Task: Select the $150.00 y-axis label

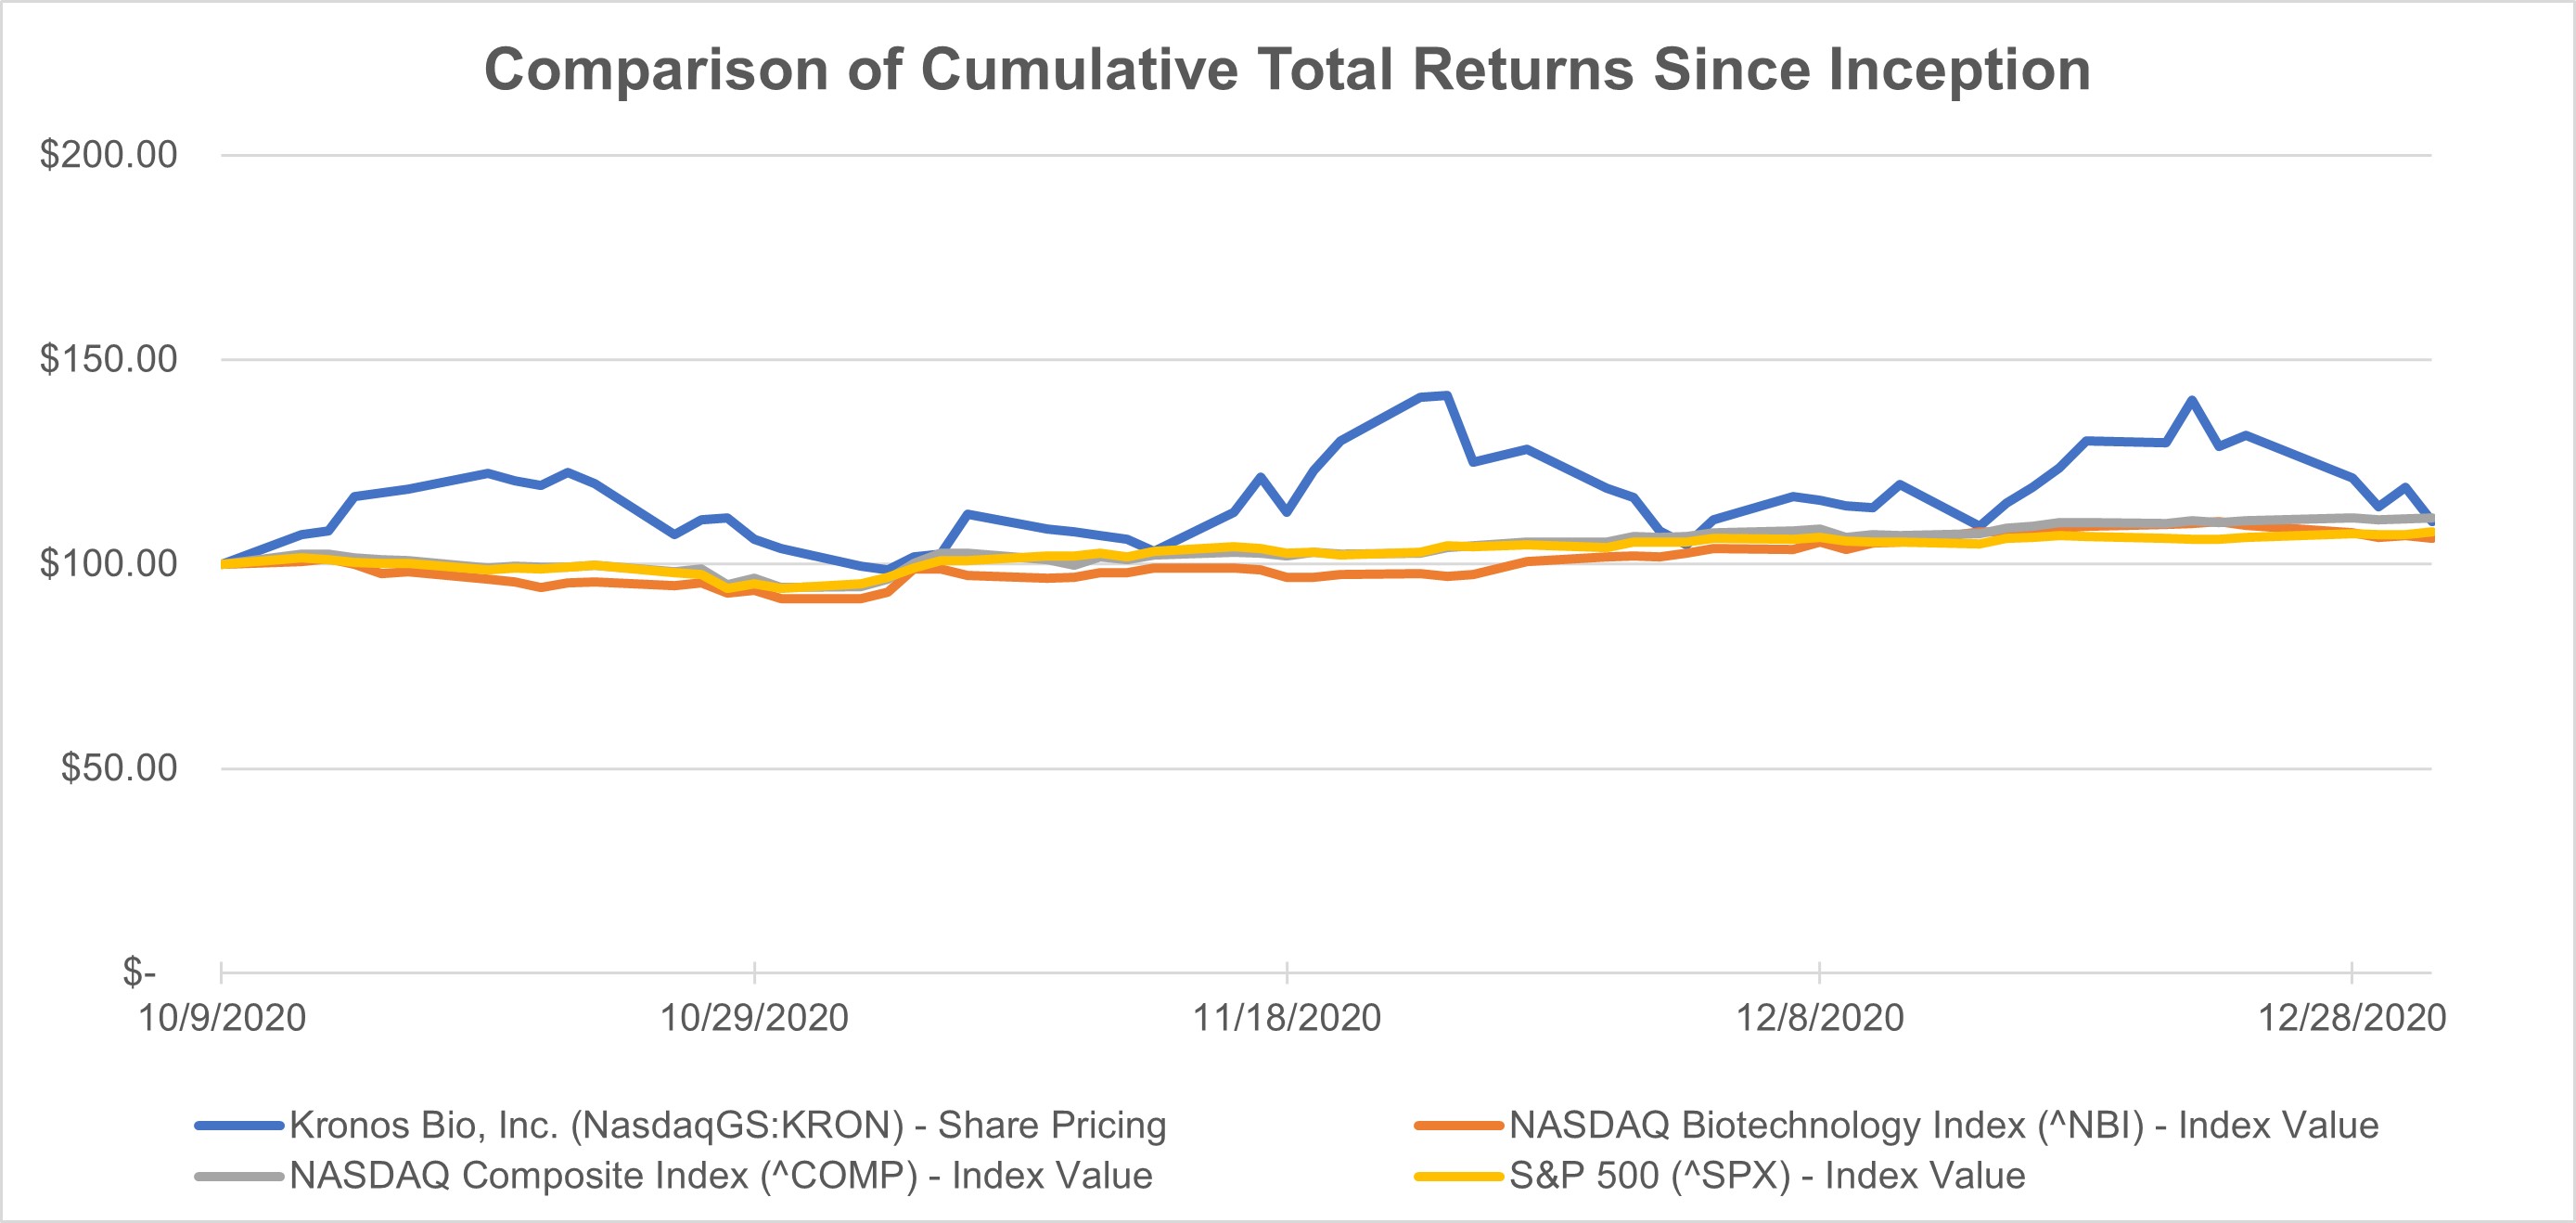Action: (108, 359)
